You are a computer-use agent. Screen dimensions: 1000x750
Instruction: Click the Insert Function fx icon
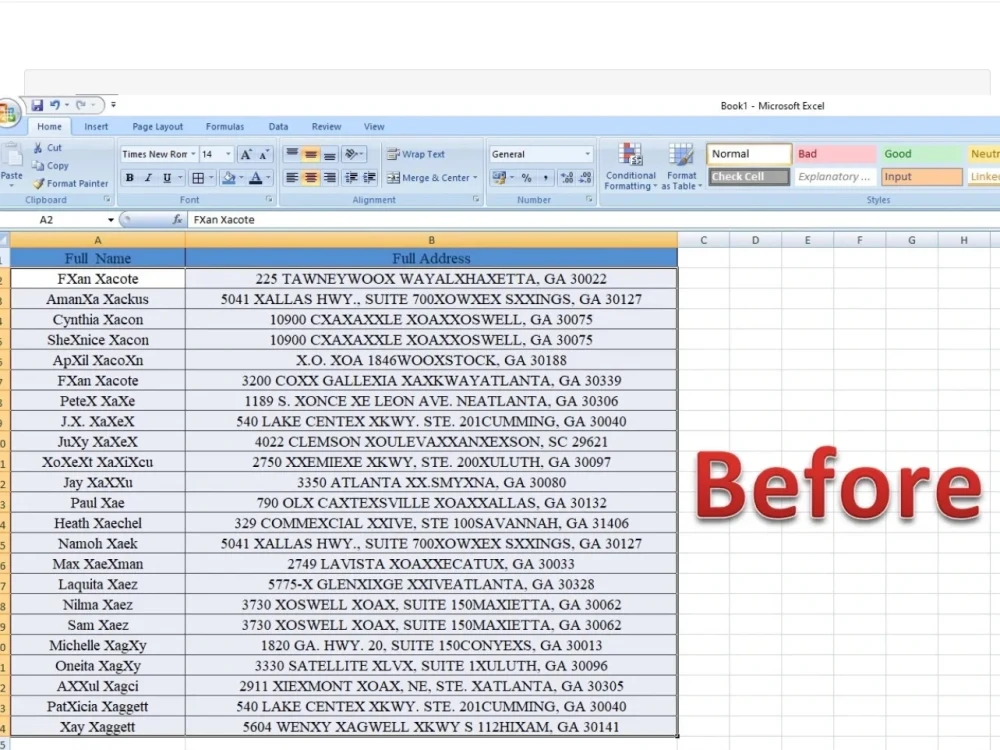(x=177, y=220)
